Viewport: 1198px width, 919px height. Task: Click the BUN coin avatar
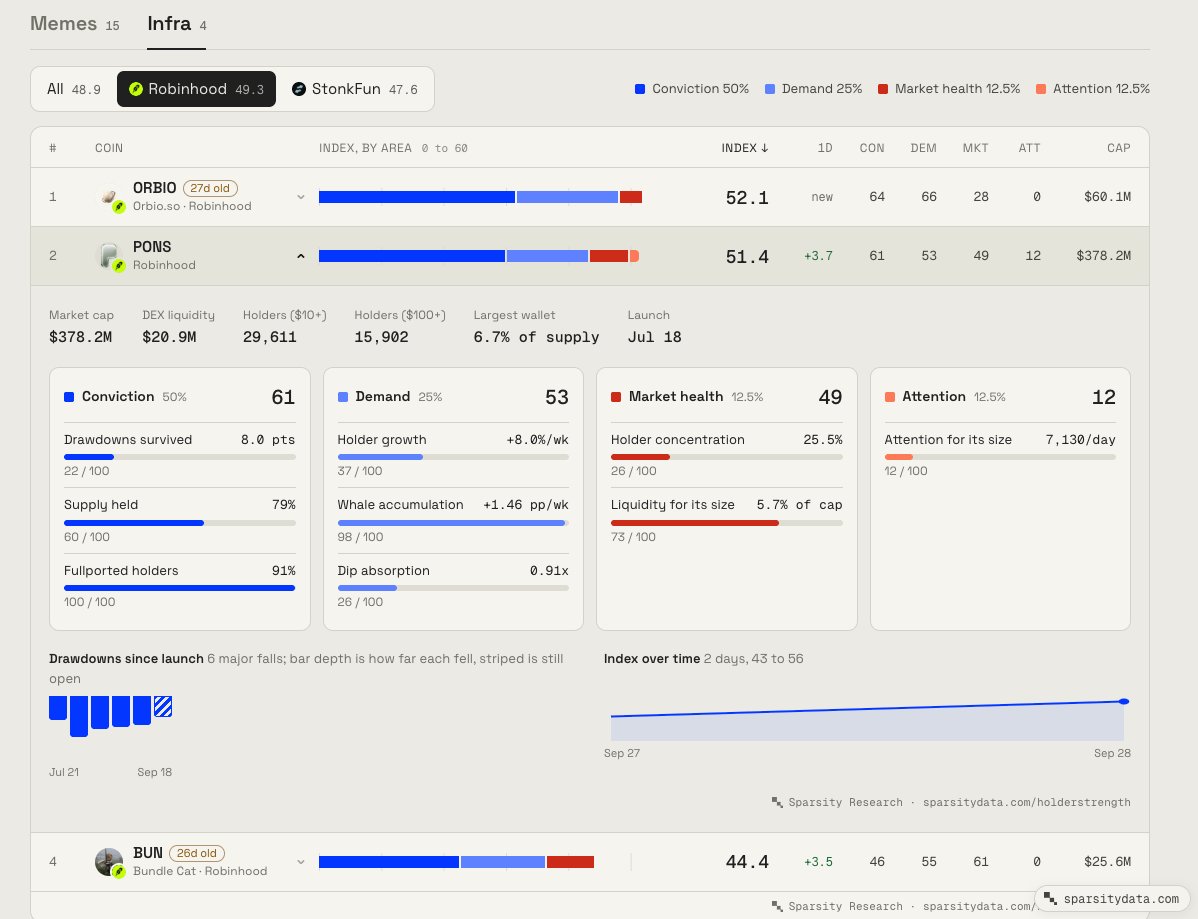pos(110,862)
